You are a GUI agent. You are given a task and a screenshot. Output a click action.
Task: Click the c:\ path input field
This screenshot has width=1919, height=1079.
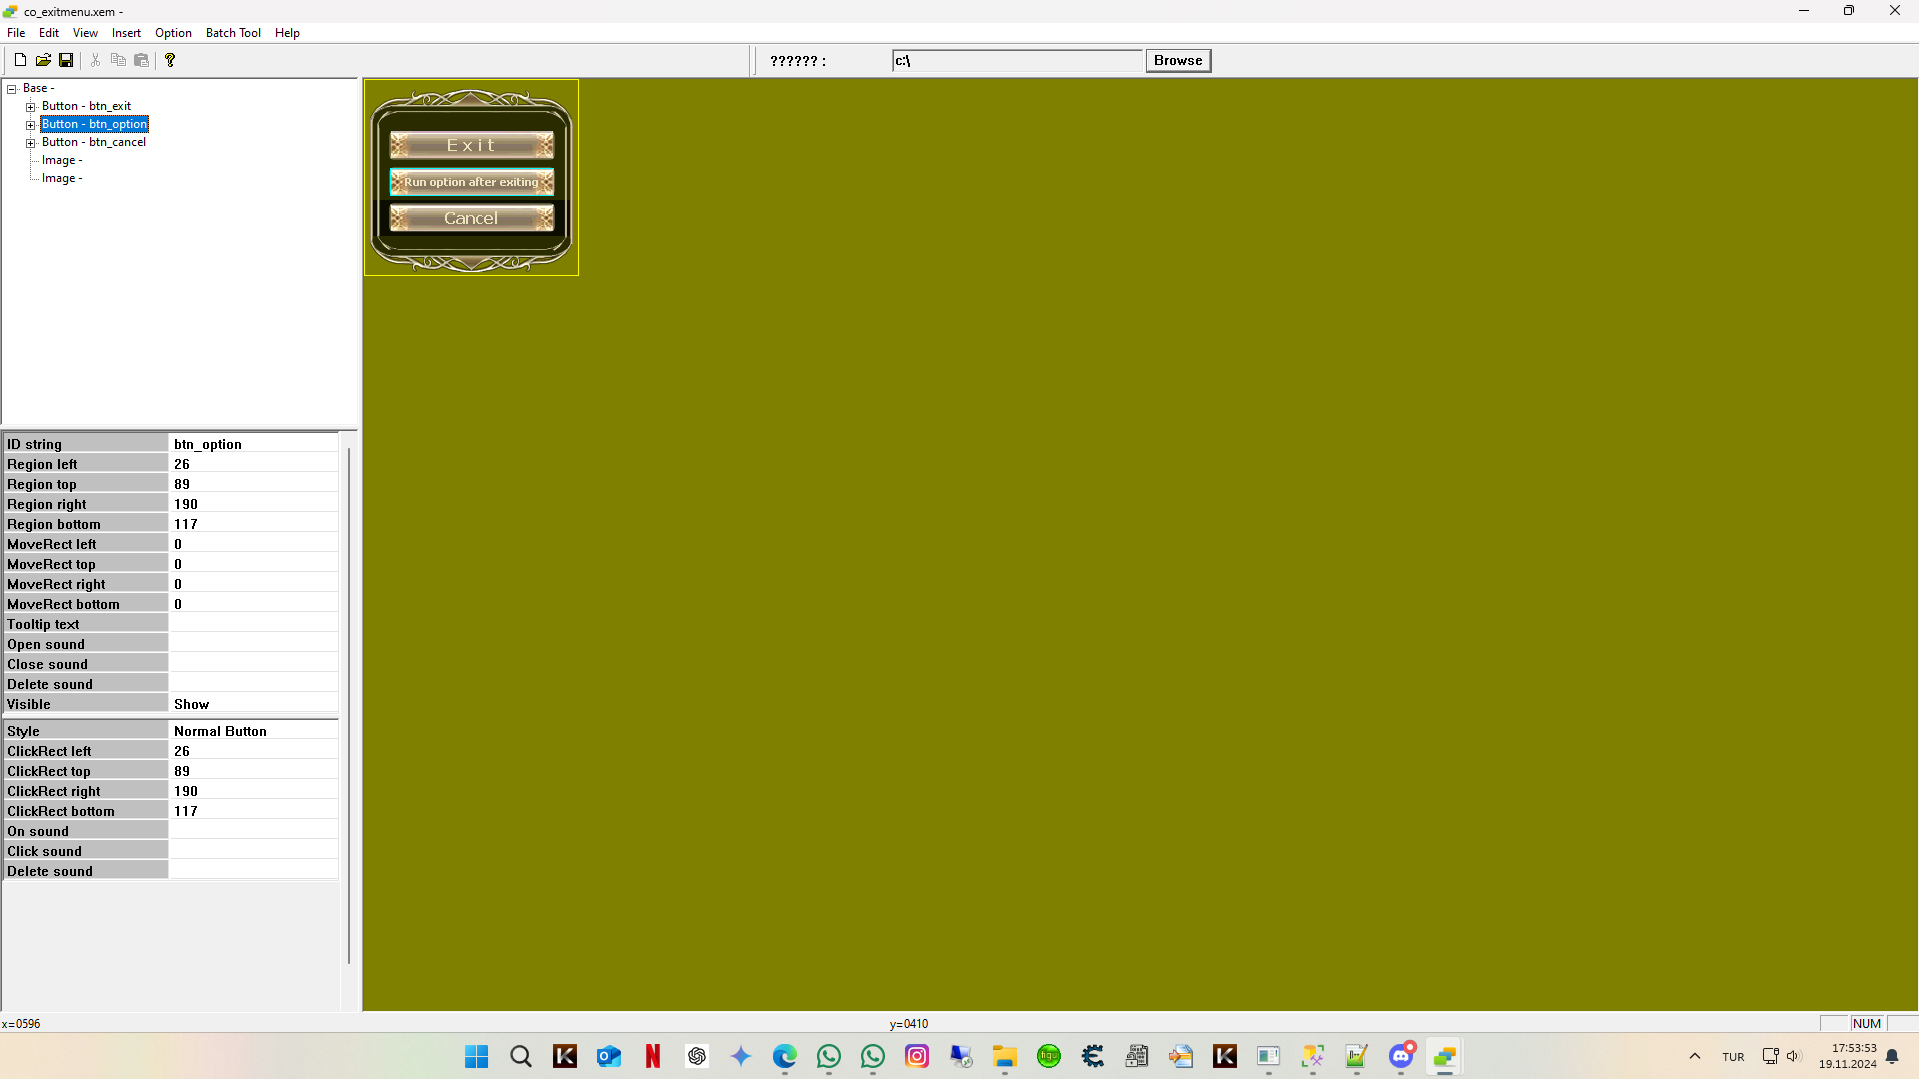(x=1017, y=60)
